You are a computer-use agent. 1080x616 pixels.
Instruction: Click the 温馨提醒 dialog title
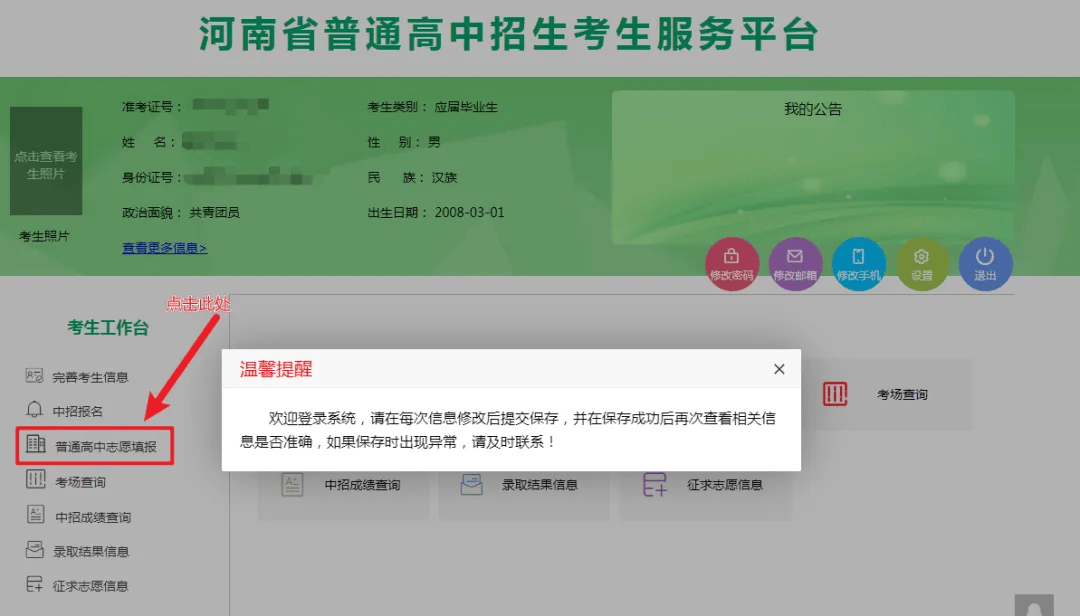point(276,369)
